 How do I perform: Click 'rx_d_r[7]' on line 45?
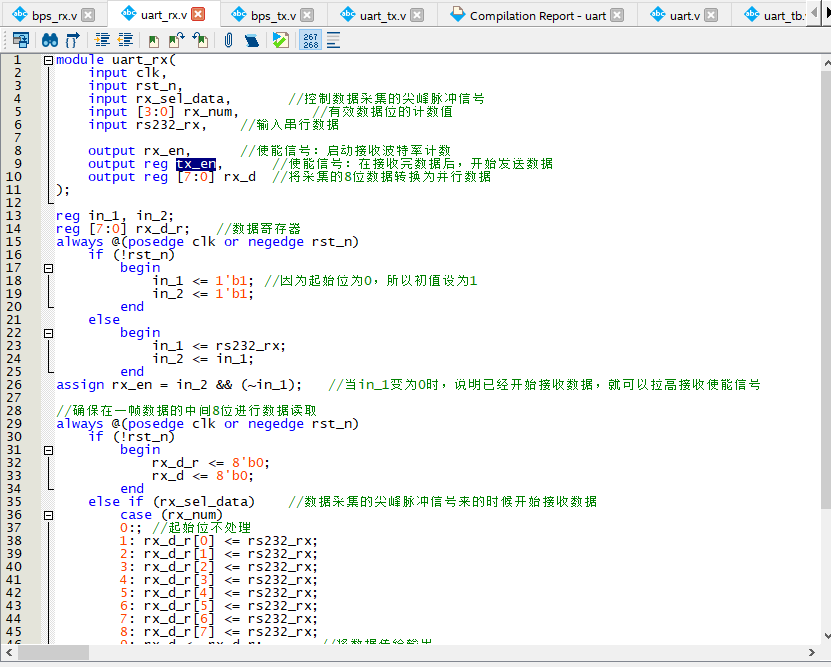[x=179, y=632]
